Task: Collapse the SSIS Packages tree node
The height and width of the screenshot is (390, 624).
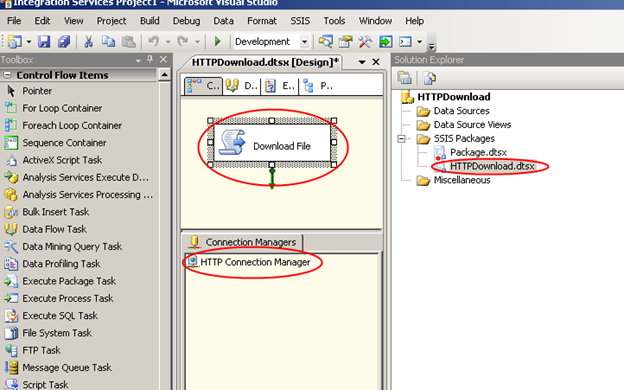Action: coord(402,138)
